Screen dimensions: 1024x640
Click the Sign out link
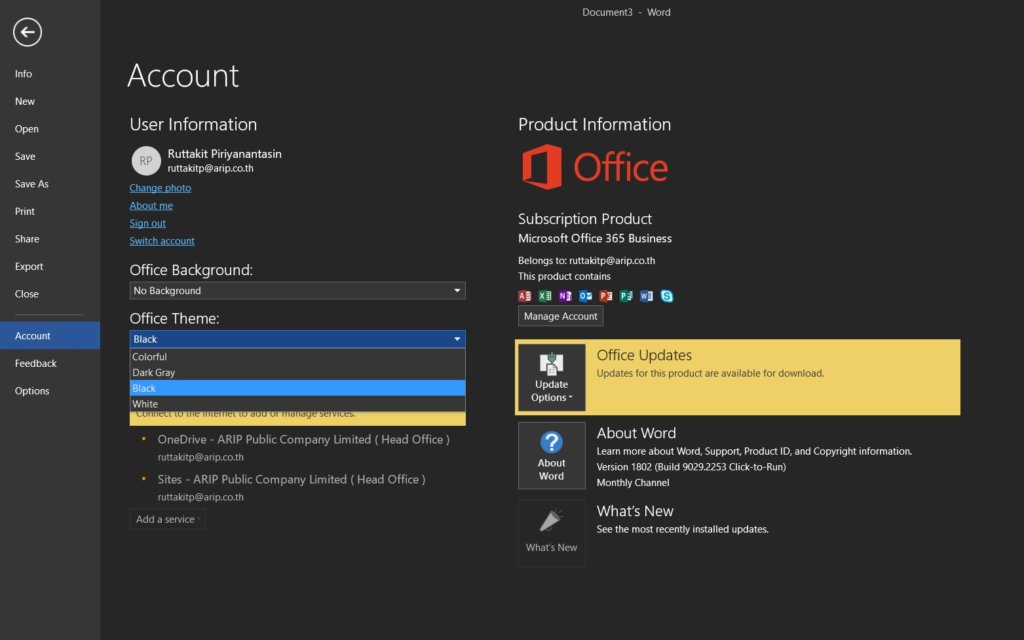(148, 223)
